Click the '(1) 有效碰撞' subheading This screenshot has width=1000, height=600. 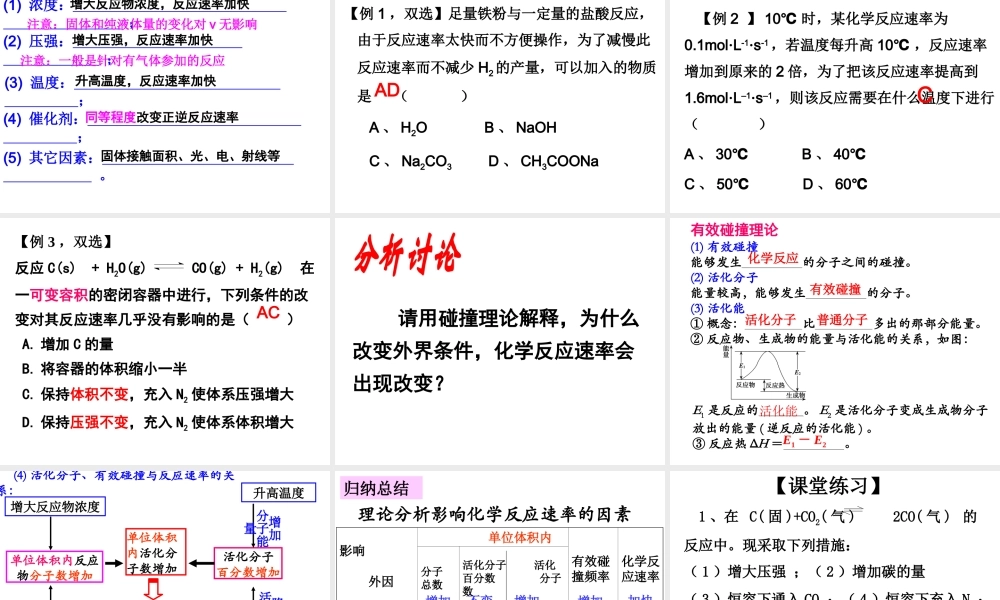tap(724, 247)
